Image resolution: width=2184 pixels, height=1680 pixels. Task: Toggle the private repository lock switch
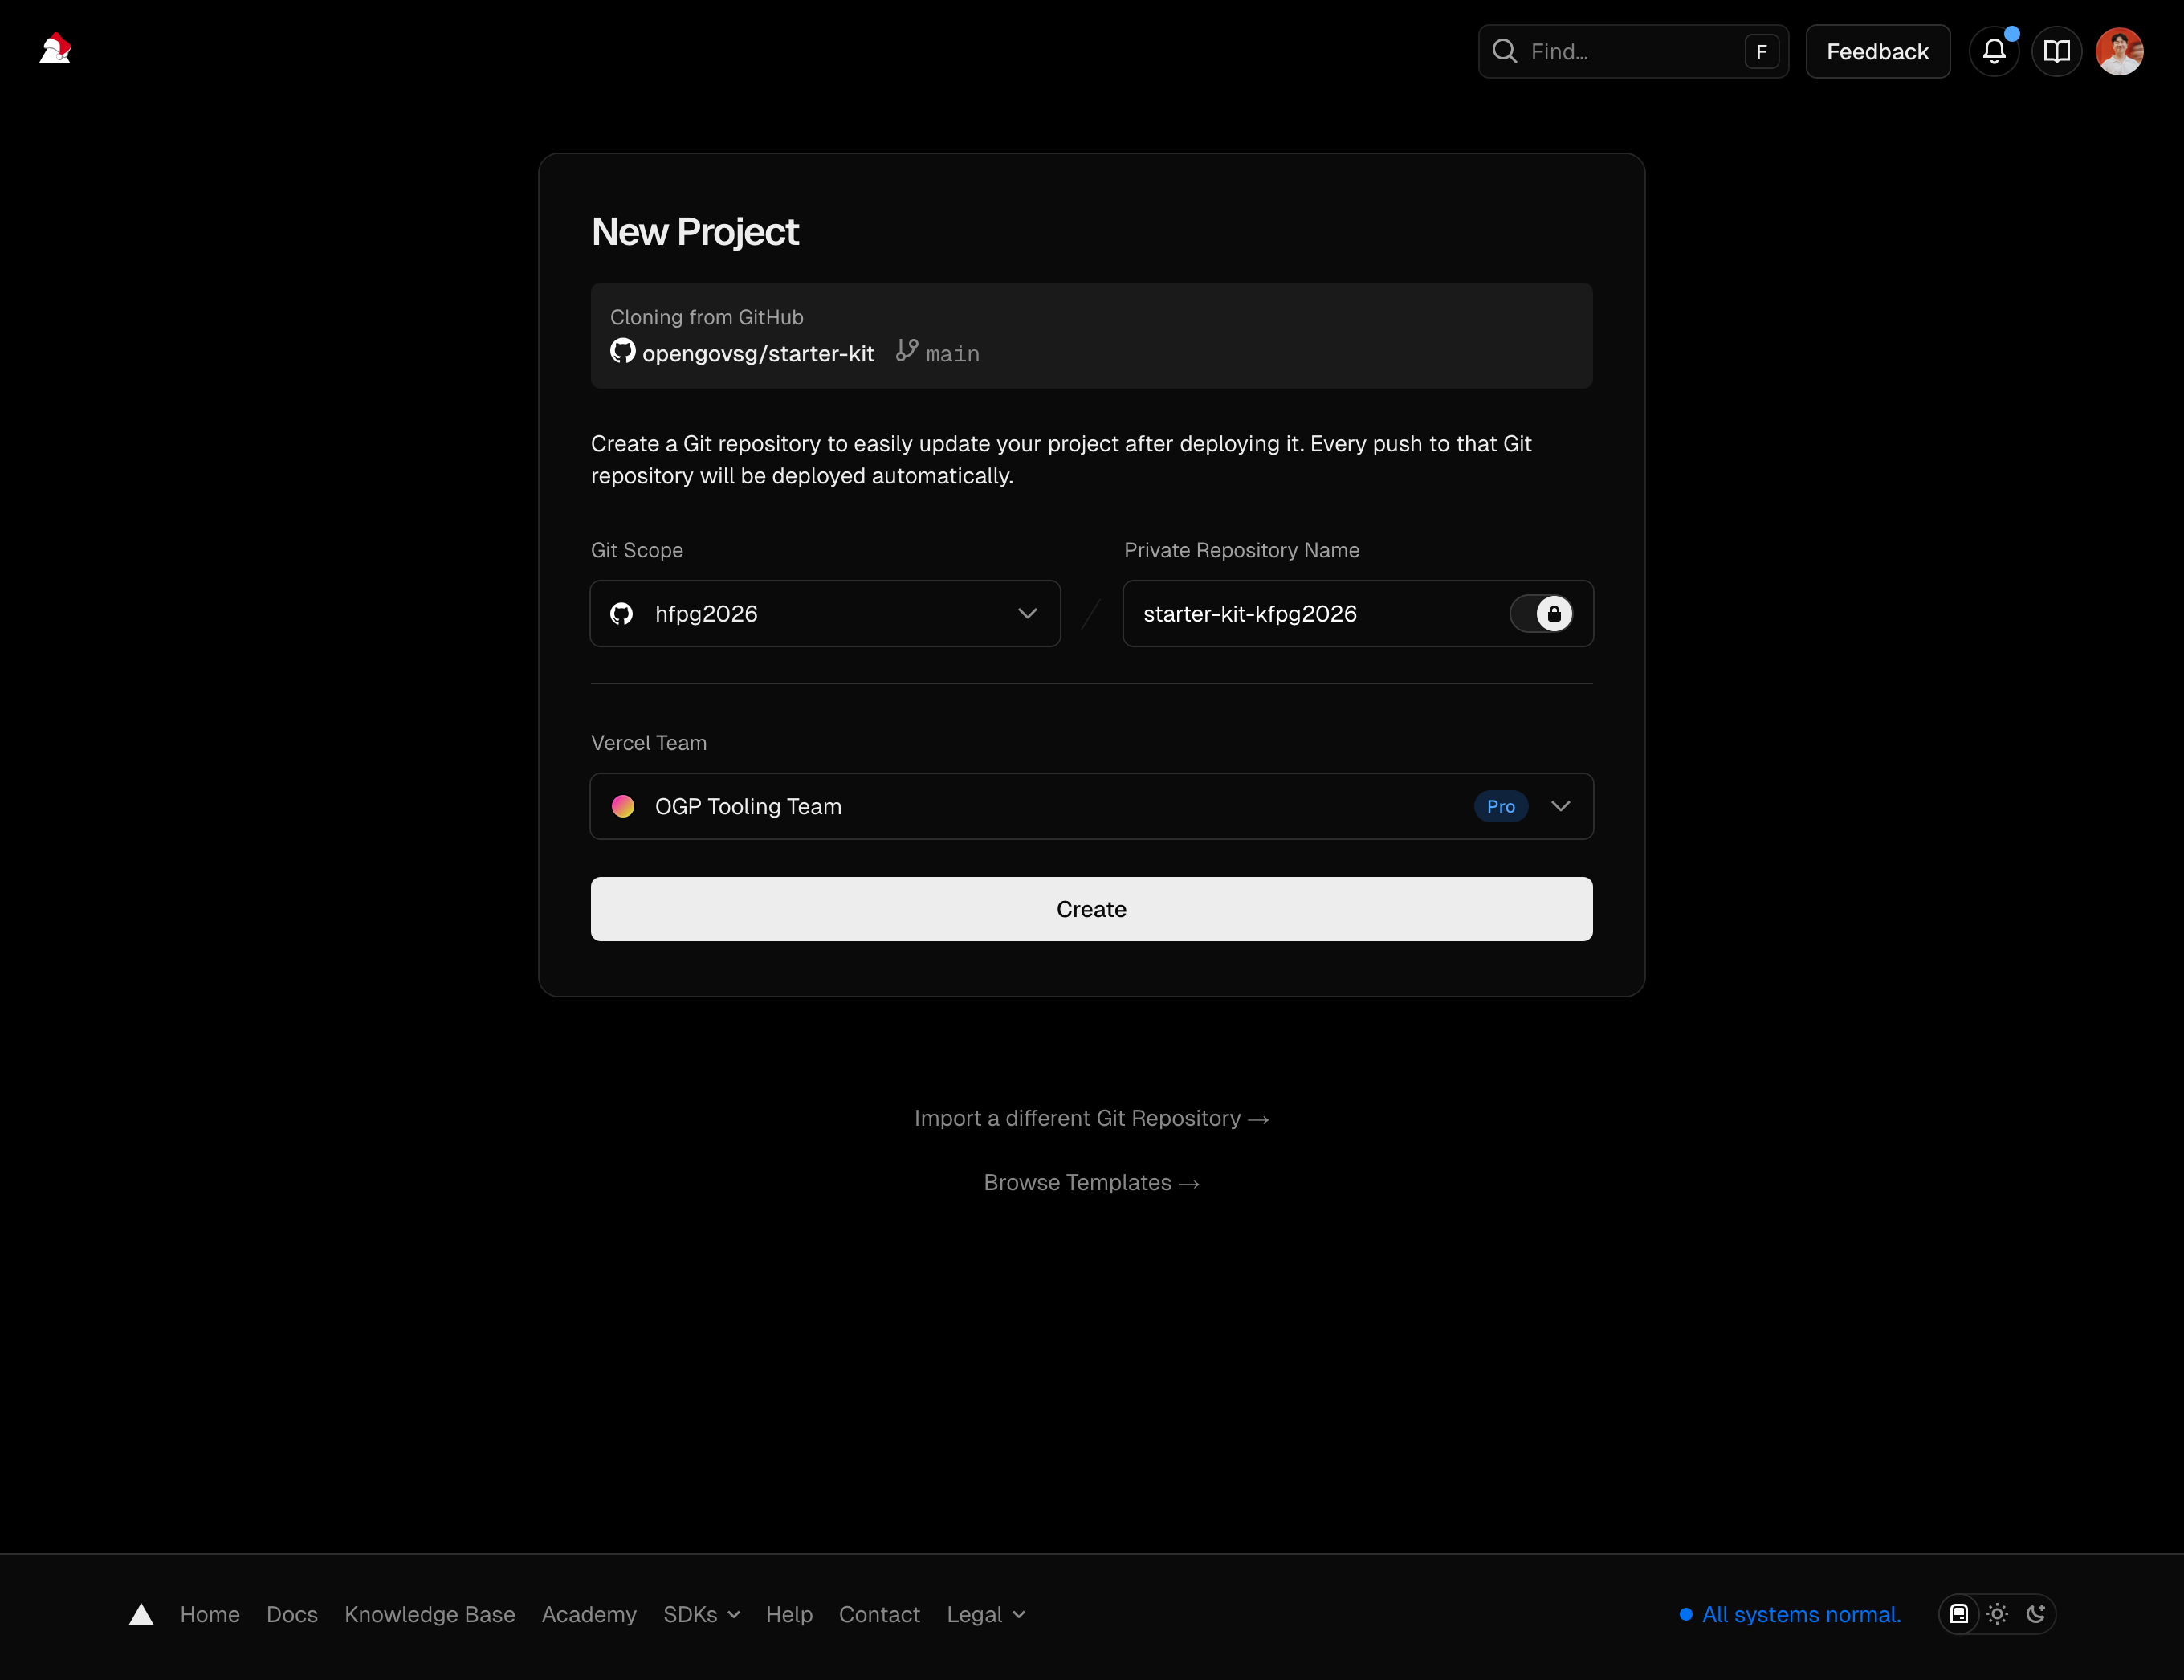click(x=1541, y=613)
